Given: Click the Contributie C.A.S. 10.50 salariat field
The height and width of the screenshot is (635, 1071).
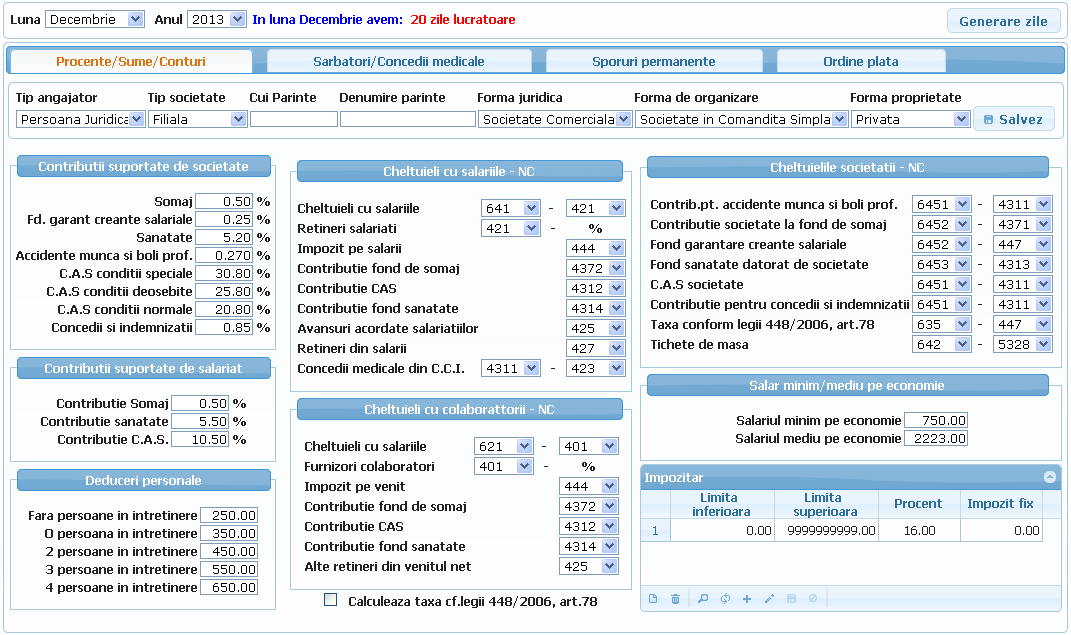Looking at the screenshot, I should point(199,440).
